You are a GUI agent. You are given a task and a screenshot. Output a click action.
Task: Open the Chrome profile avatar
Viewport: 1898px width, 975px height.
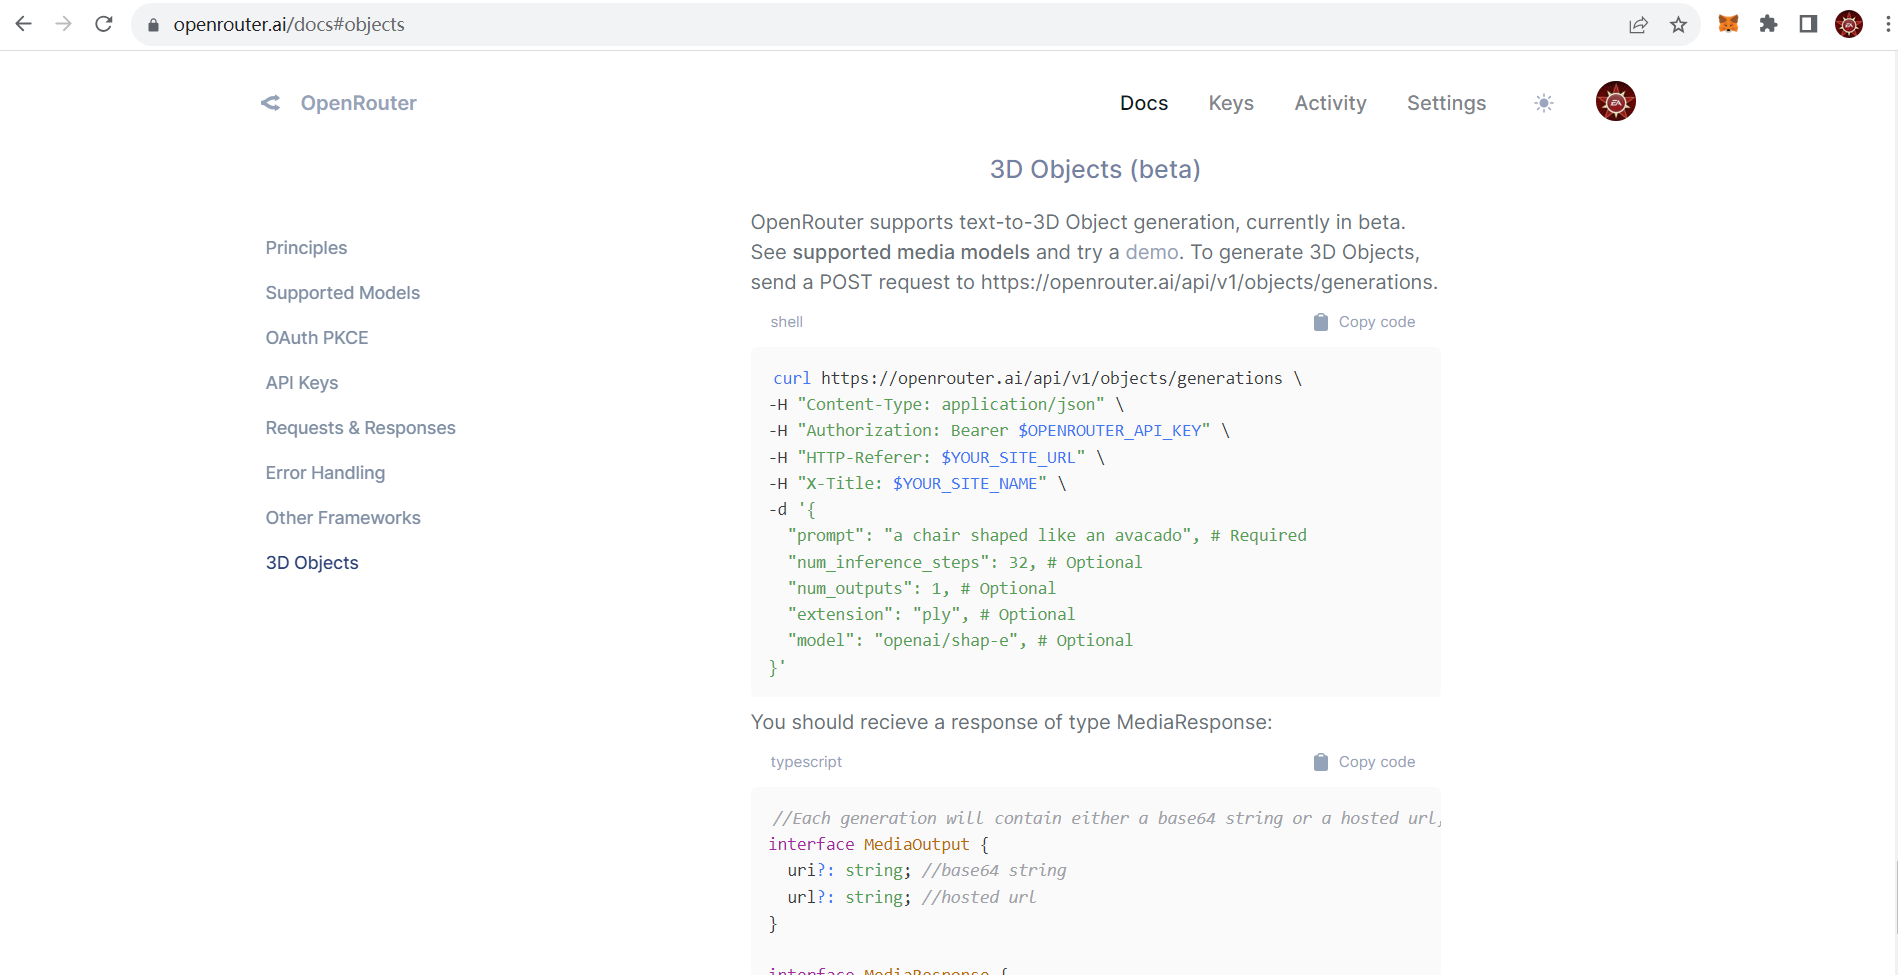(1849, 24)
